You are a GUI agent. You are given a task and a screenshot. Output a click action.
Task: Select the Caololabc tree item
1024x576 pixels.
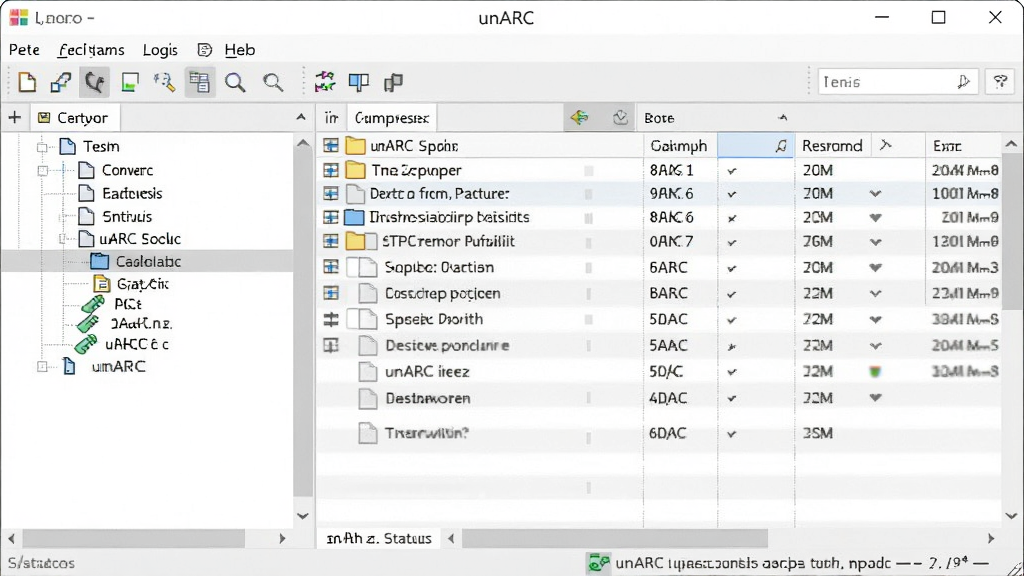point(148,261)
